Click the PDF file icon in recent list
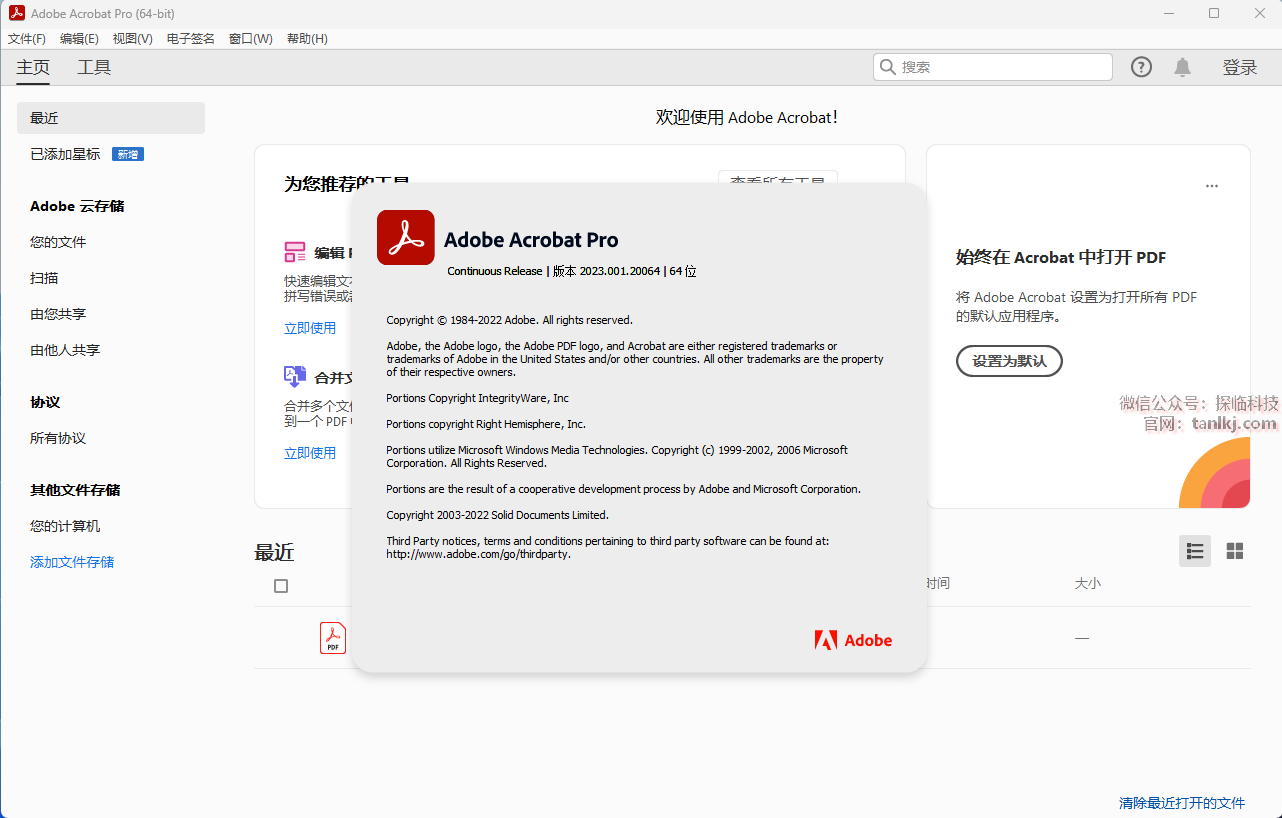Screen dimensions: 1282x818 click(x=333, y=638)
